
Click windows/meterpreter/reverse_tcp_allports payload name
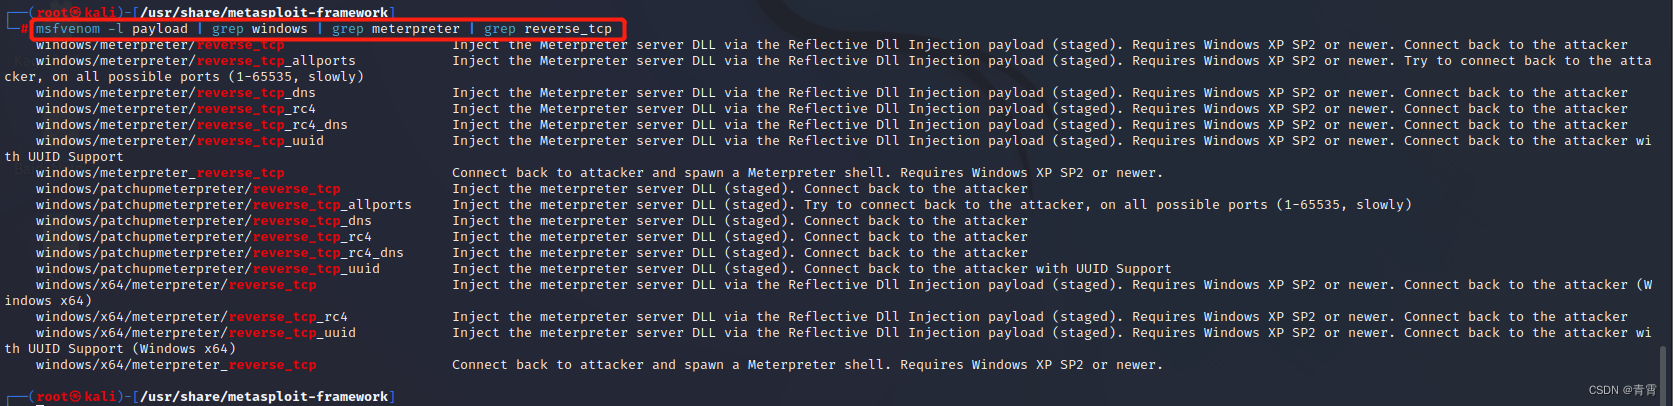[x=196, y=61]
